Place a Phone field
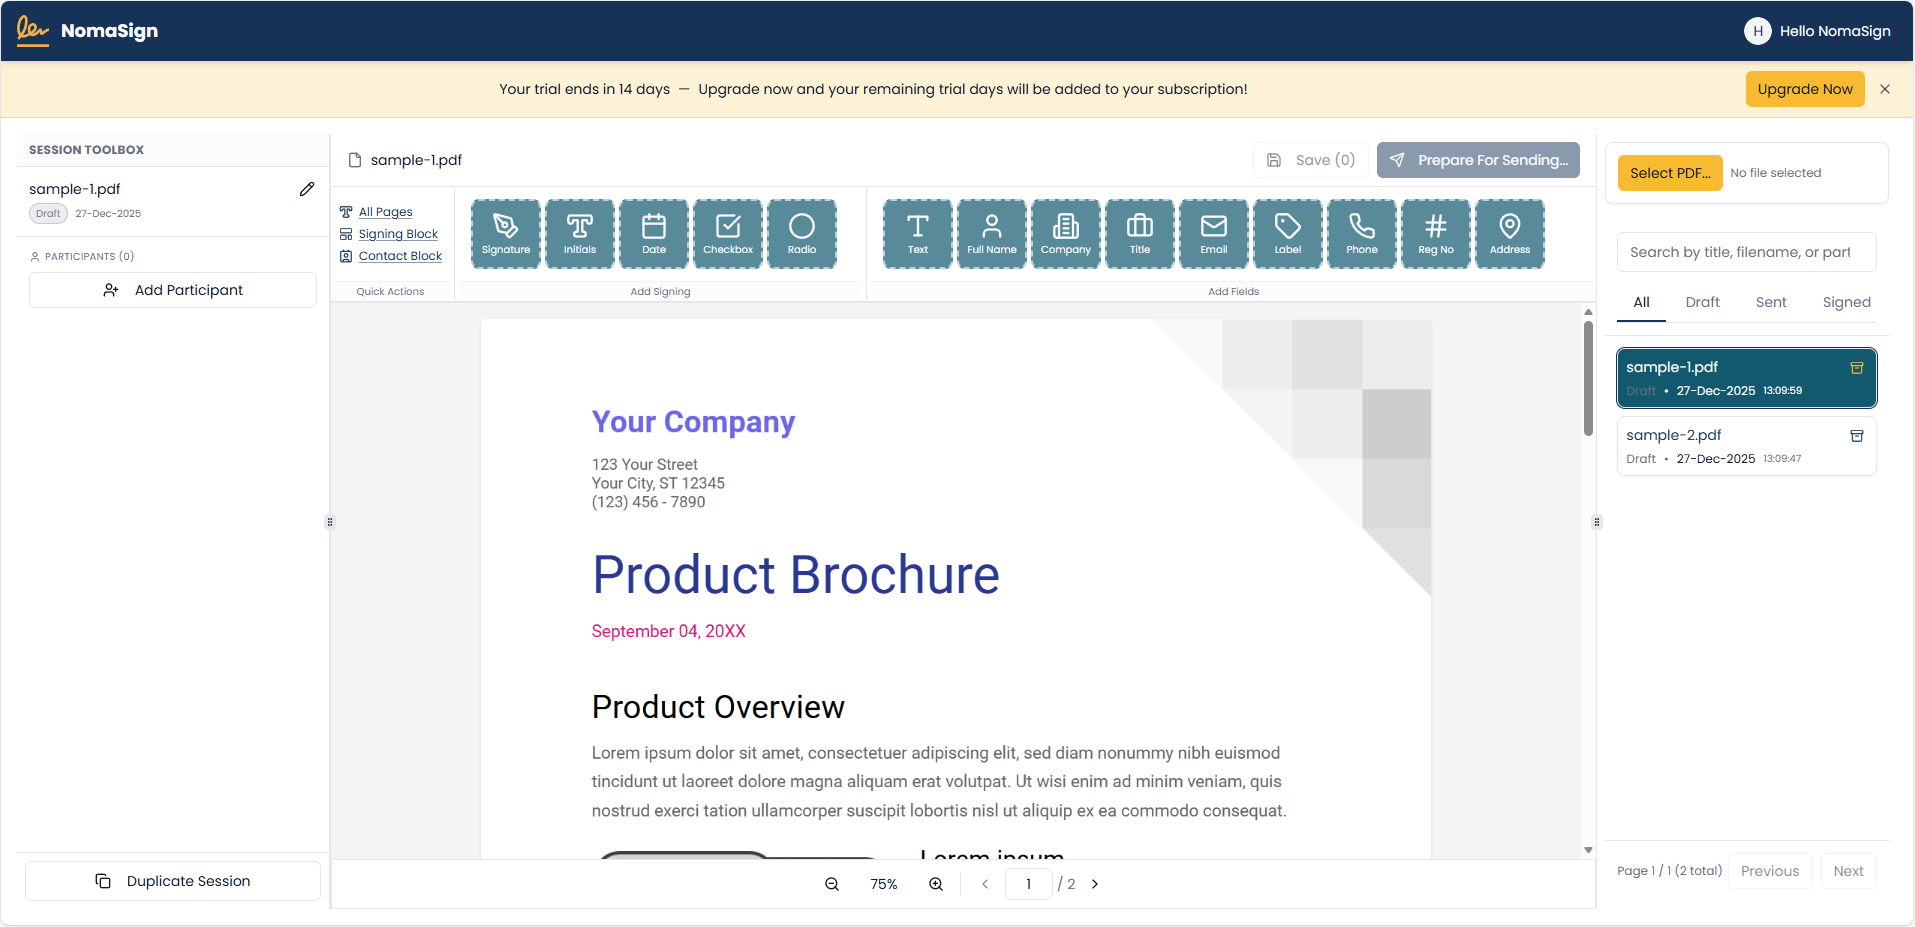This screenshot has height=927, width=1915. tap(1361, 233)
